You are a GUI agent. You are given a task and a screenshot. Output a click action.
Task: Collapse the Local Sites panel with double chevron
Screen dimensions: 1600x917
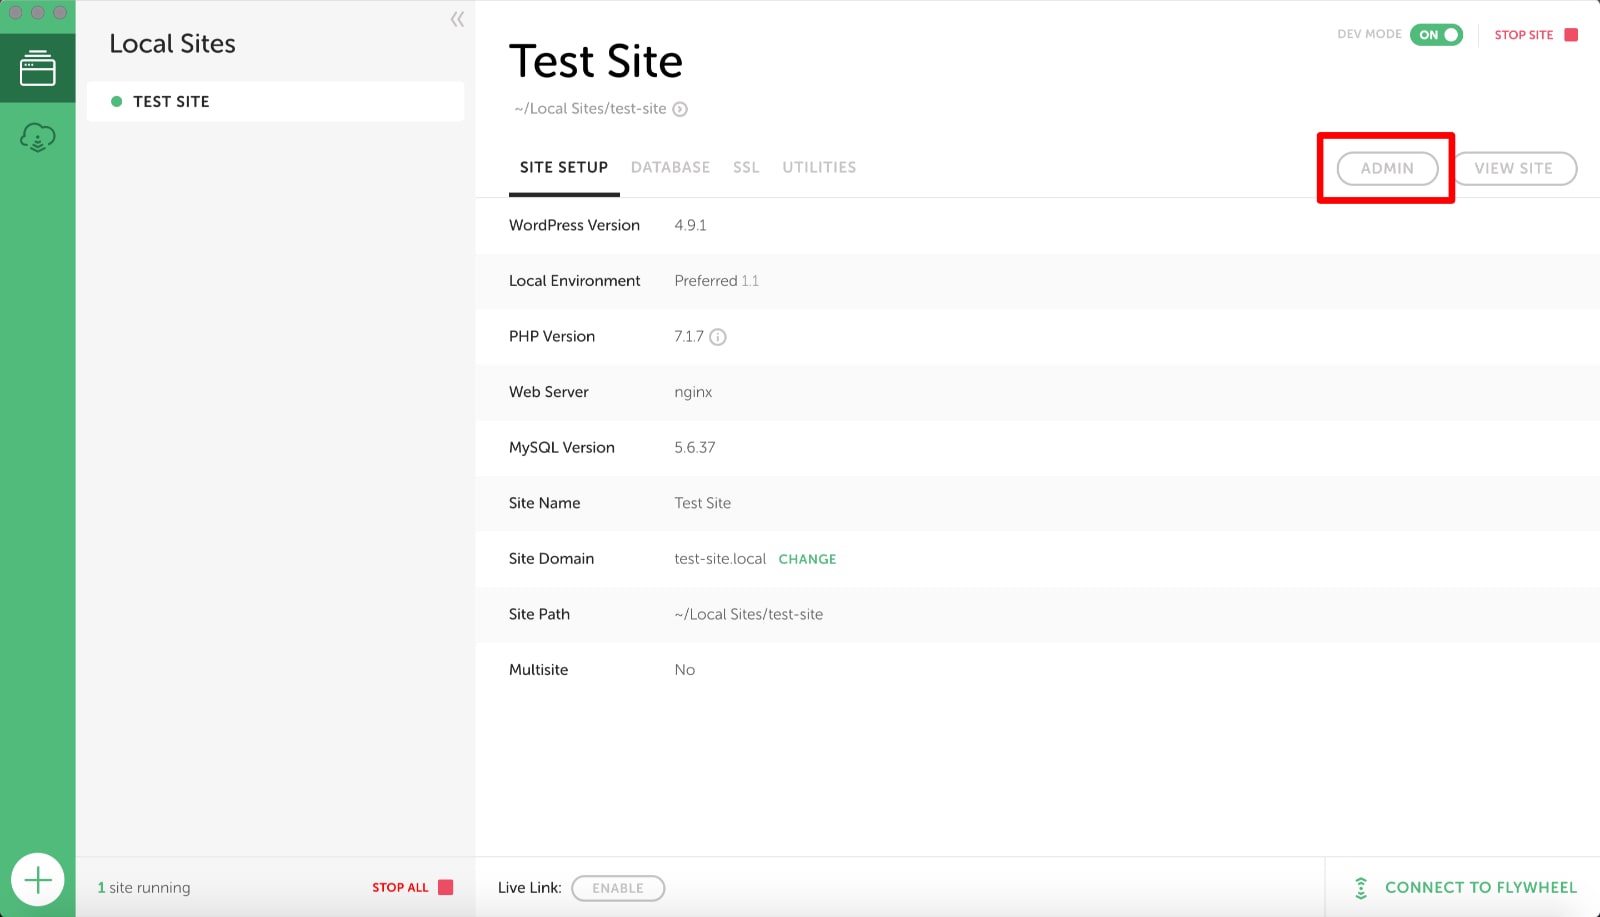coord(457,19)
